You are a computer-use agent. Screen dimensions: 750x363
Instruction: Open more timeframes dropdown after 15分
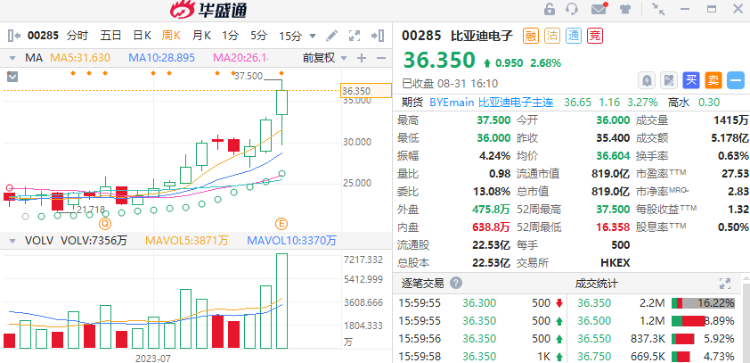click(x=313, y=35)
